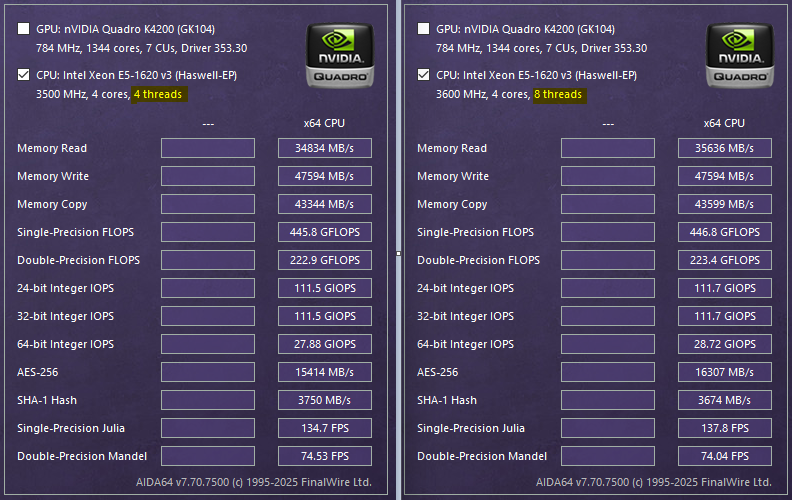This screenshot has width=792, height=500.
Task: Click the 134.7 FPS Julia result
Action: click(325, 428)
